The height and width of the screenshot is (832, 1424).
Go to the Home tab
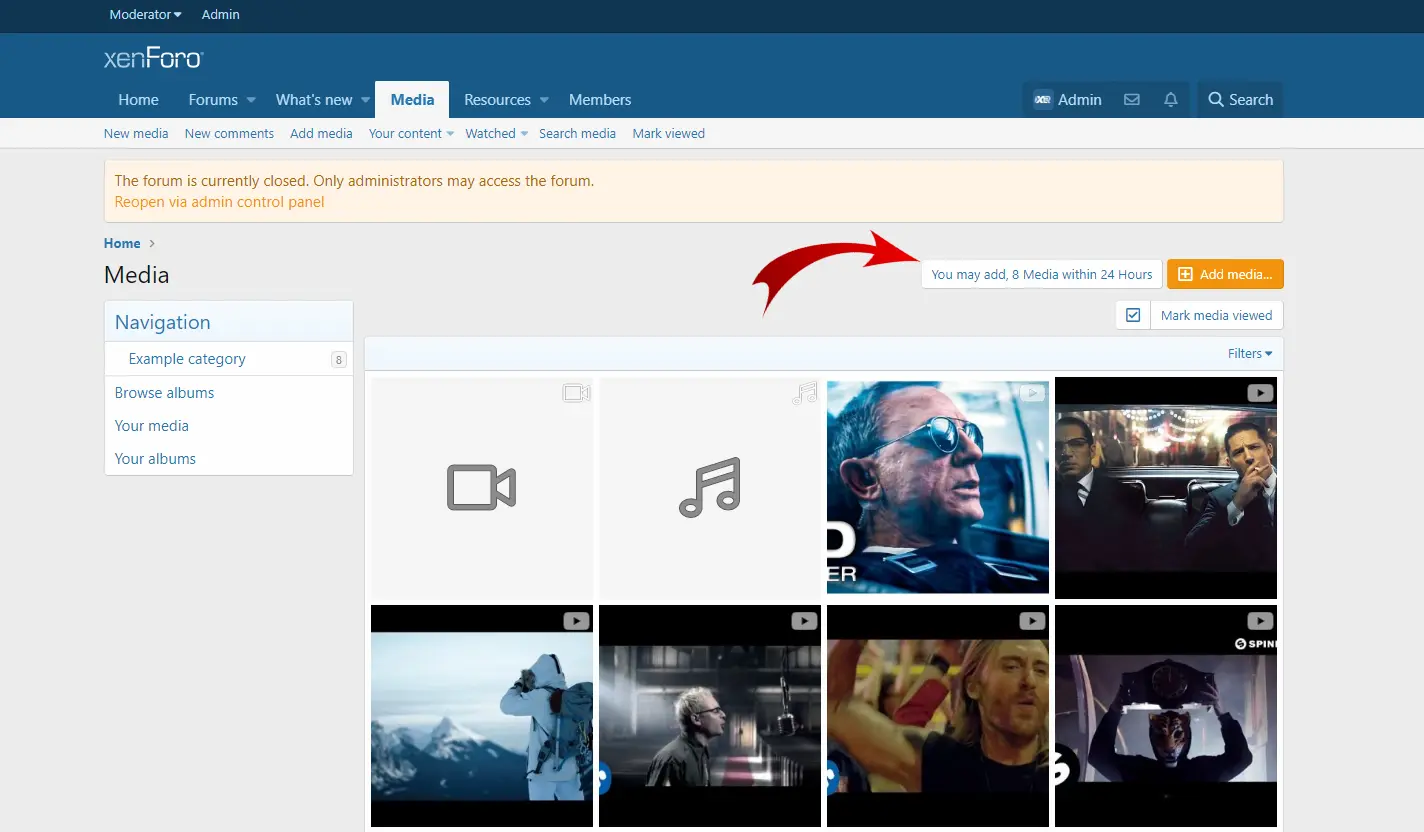tap(138, 100)
